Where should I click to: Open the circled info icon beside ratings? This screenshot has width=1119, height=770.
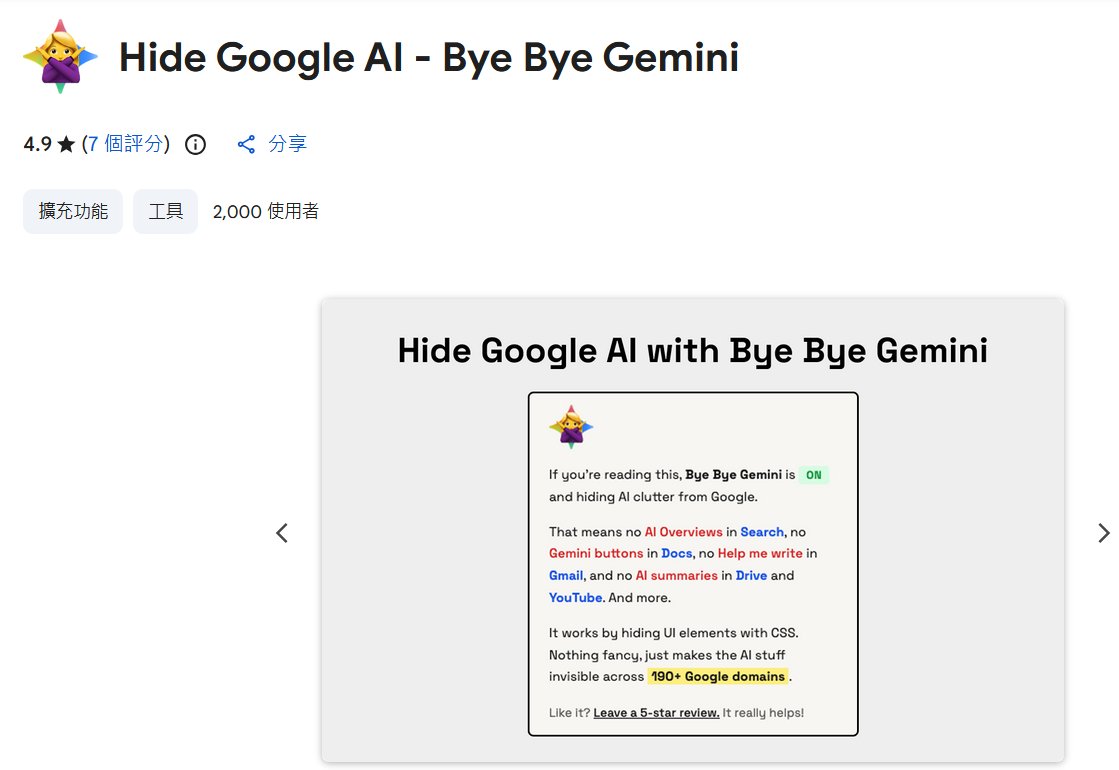pyautogui.click(x=196, y=145)
